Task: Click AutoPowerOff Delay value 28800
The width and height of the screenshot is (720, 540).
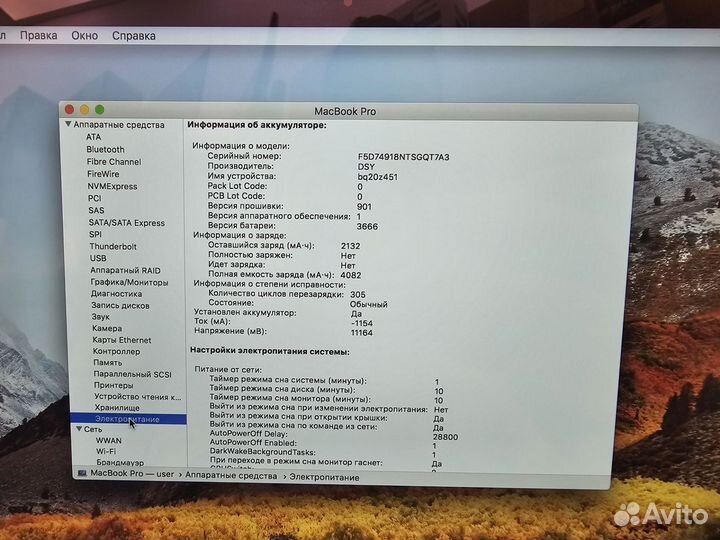Action: tap(445, 437)
